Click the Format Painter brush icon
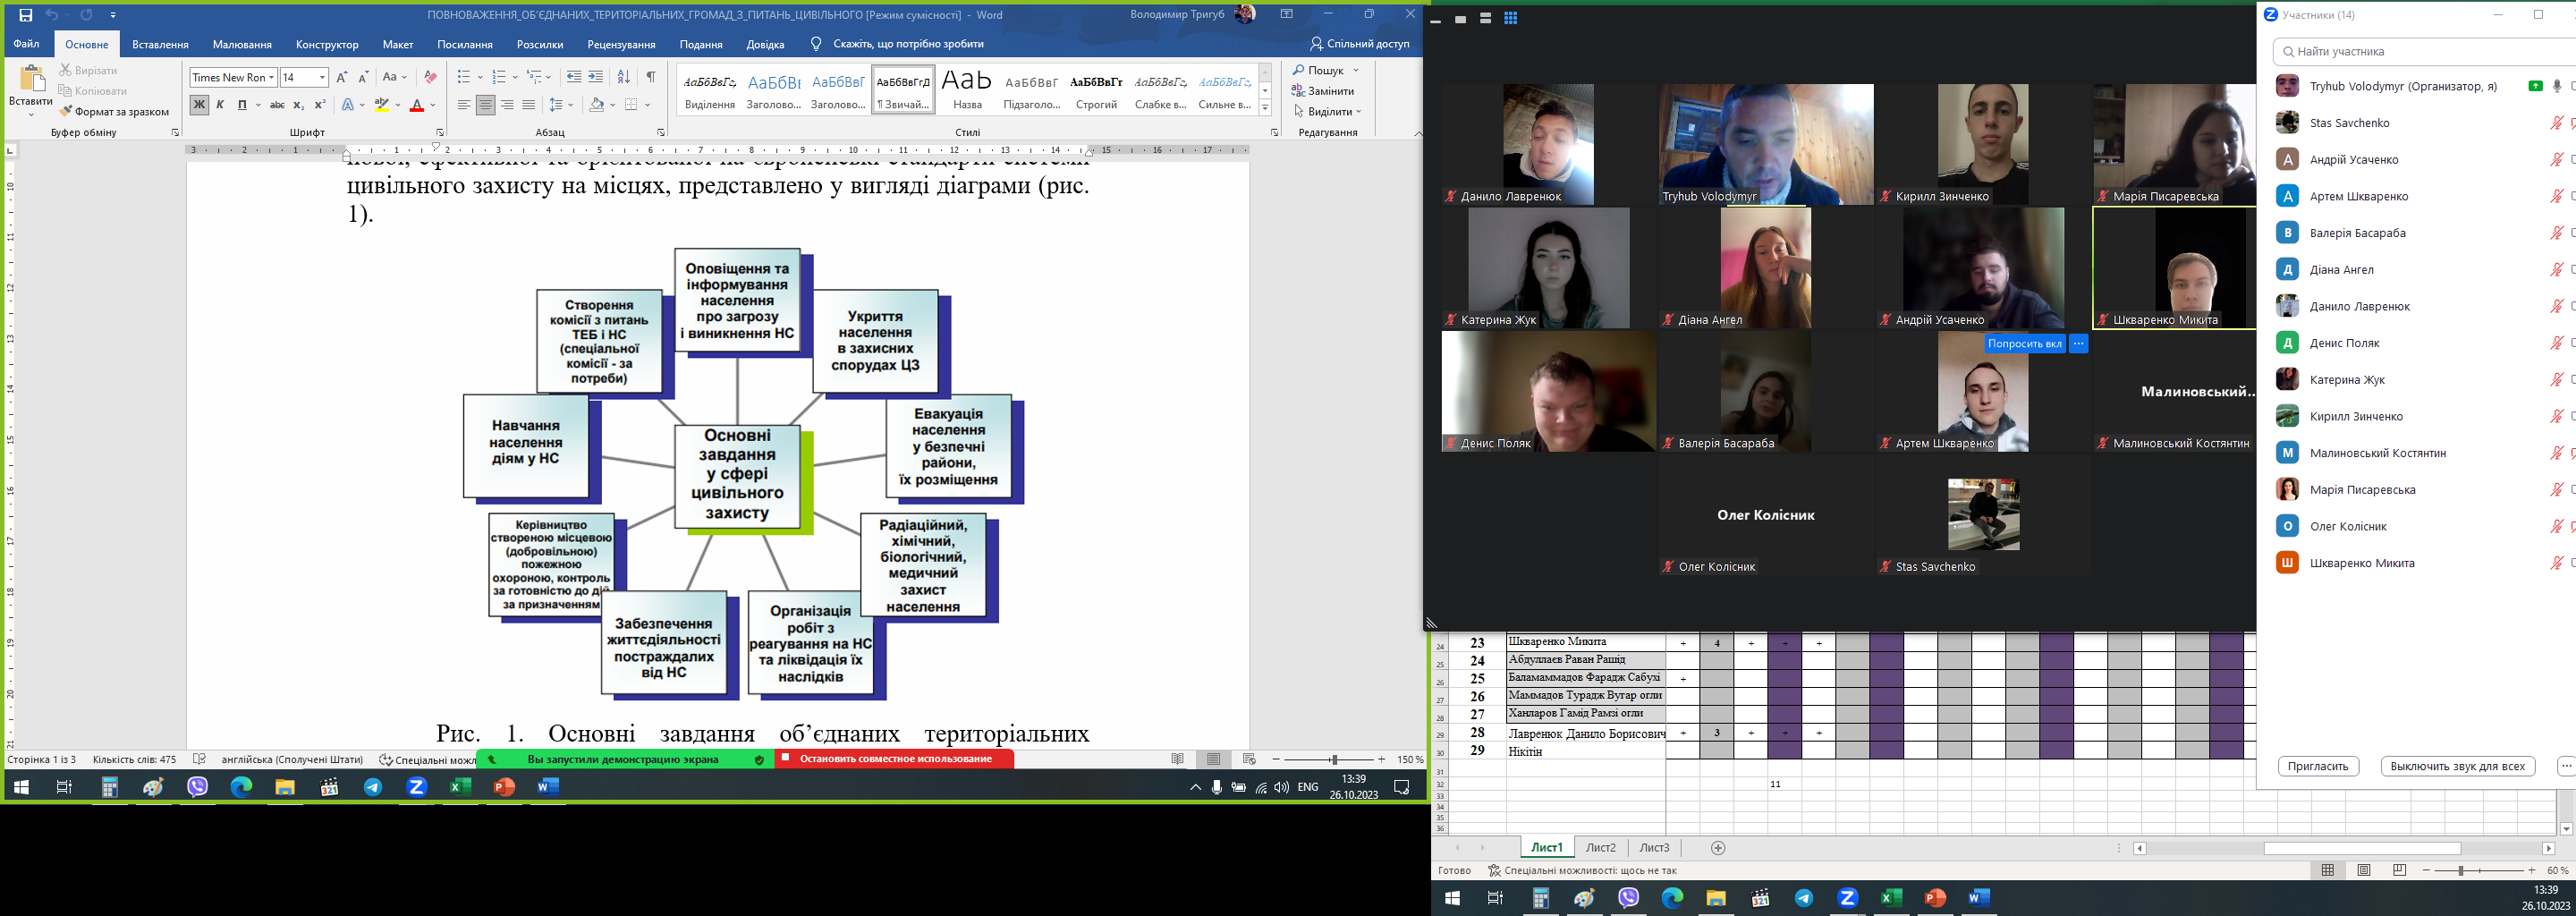2576x916 pixels. pyautogui.click(x=66, y=112)
